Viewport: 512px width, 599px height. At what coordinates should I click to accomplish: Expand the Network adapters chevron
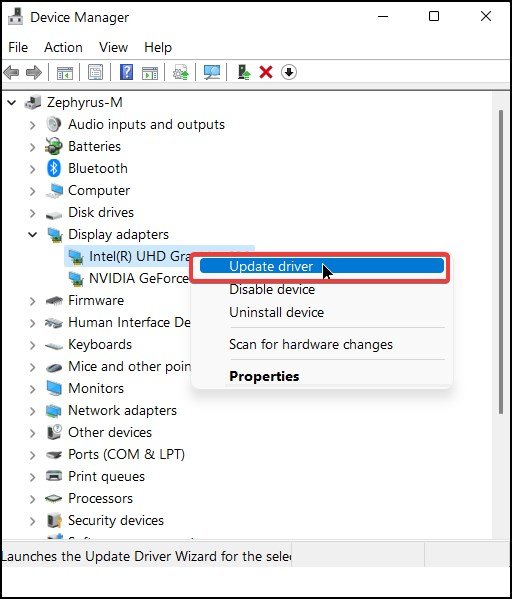[33, 411]
